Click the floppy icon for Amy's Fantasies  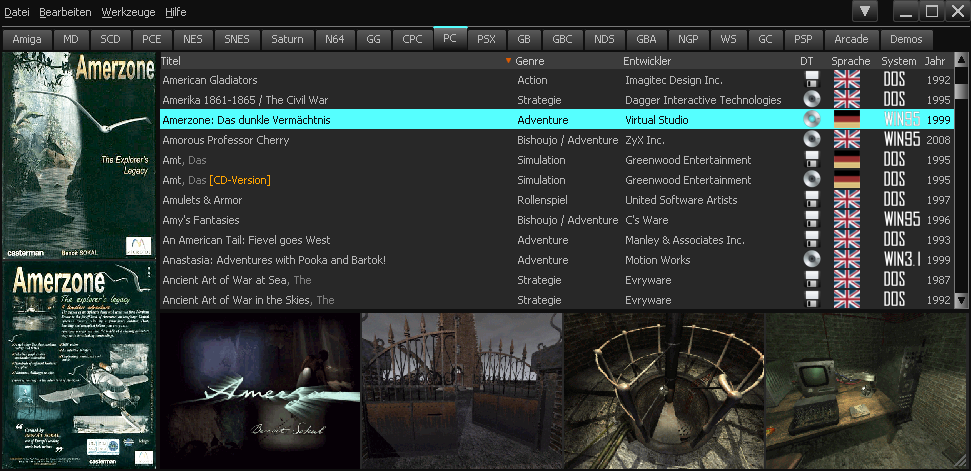(811, 220)
